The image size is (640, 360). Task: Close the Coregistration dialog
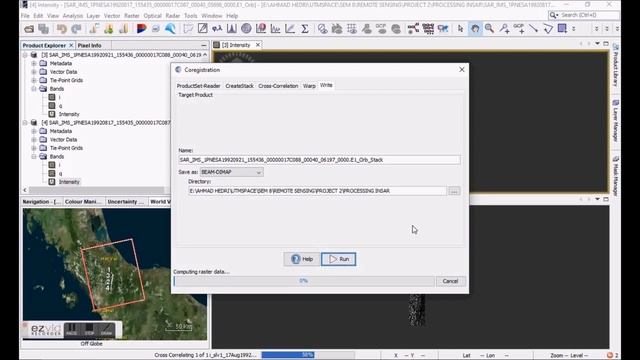[462, 69]
